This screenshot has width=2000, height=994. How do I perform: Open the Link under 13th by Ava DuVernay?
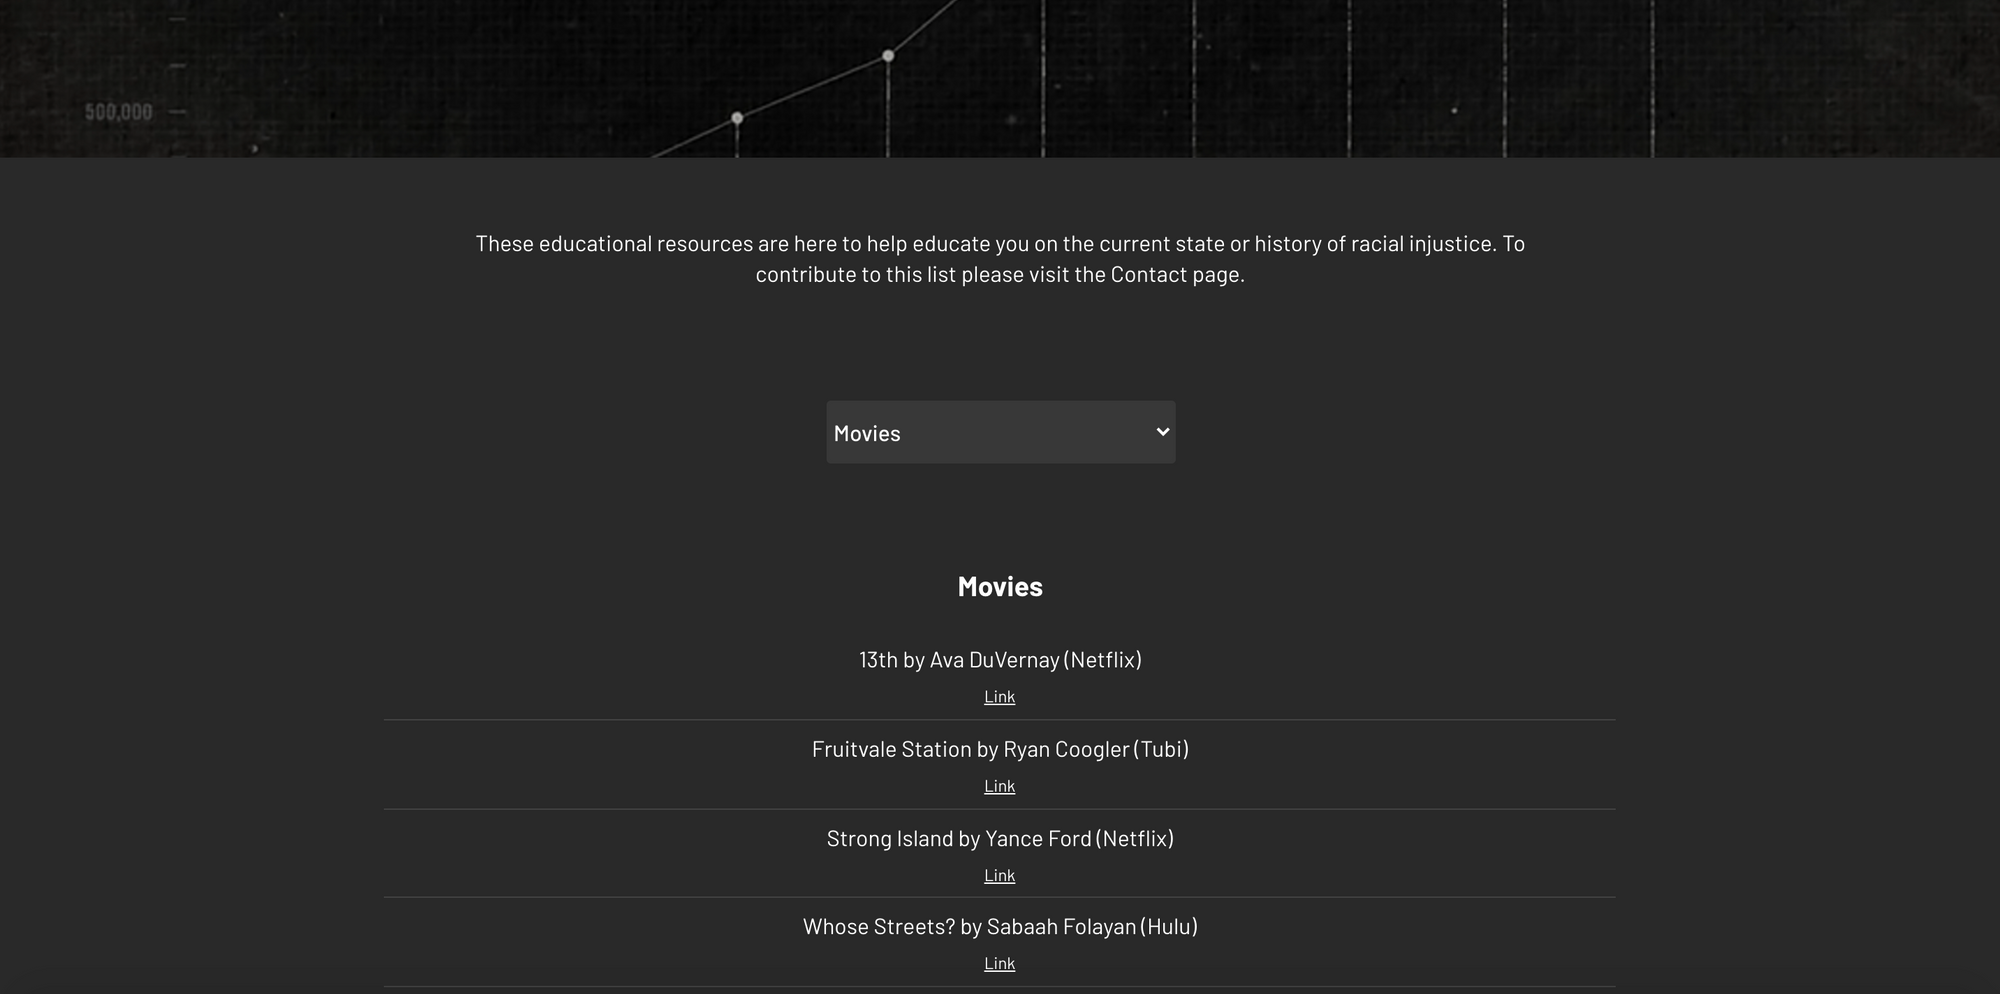pos(999,697)
